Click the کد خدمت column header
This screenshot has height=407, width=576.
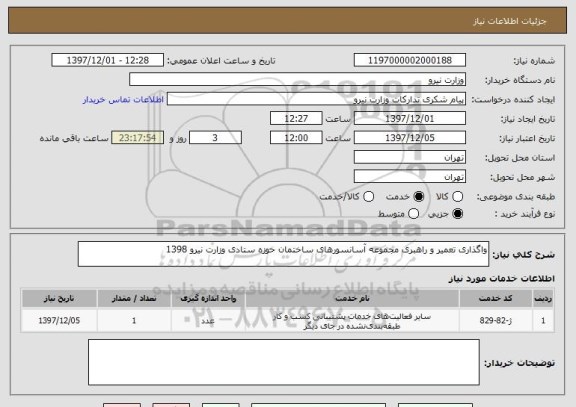496,298
